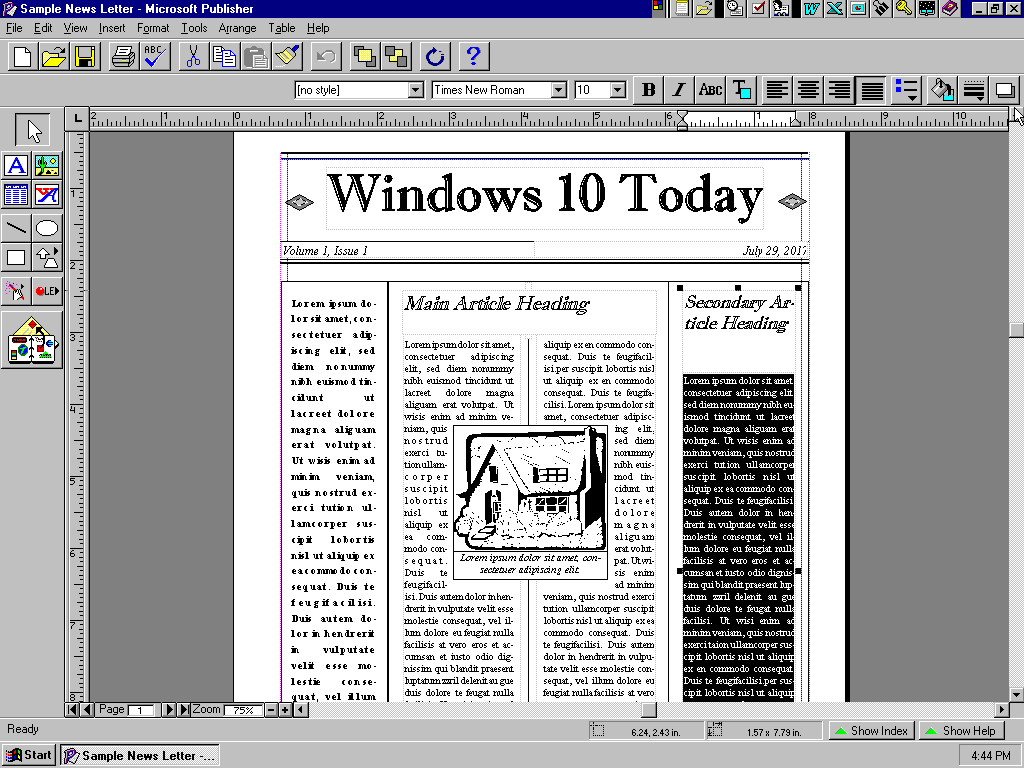Run the spelling checker
Screen dimensions: 1024x768
pos(155,56)
